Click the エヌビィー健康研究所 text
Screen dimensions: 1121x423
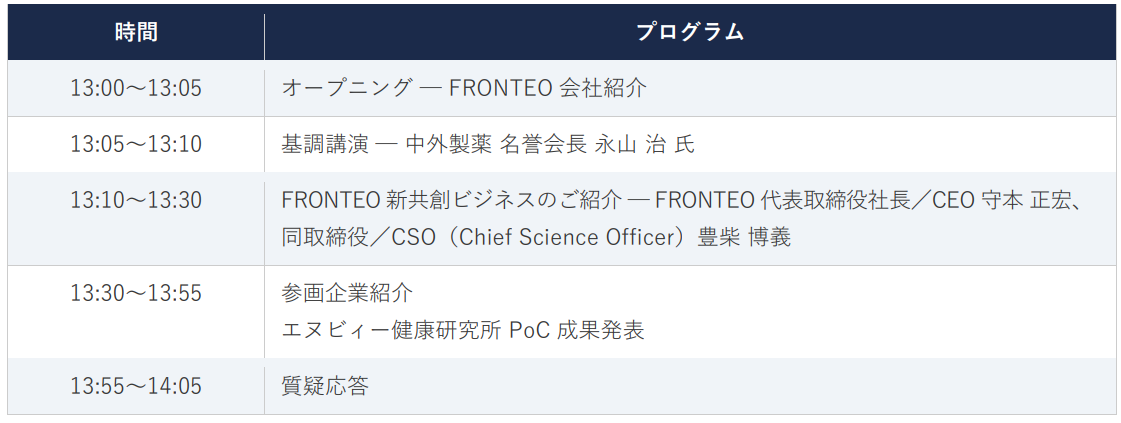point(391,330)
